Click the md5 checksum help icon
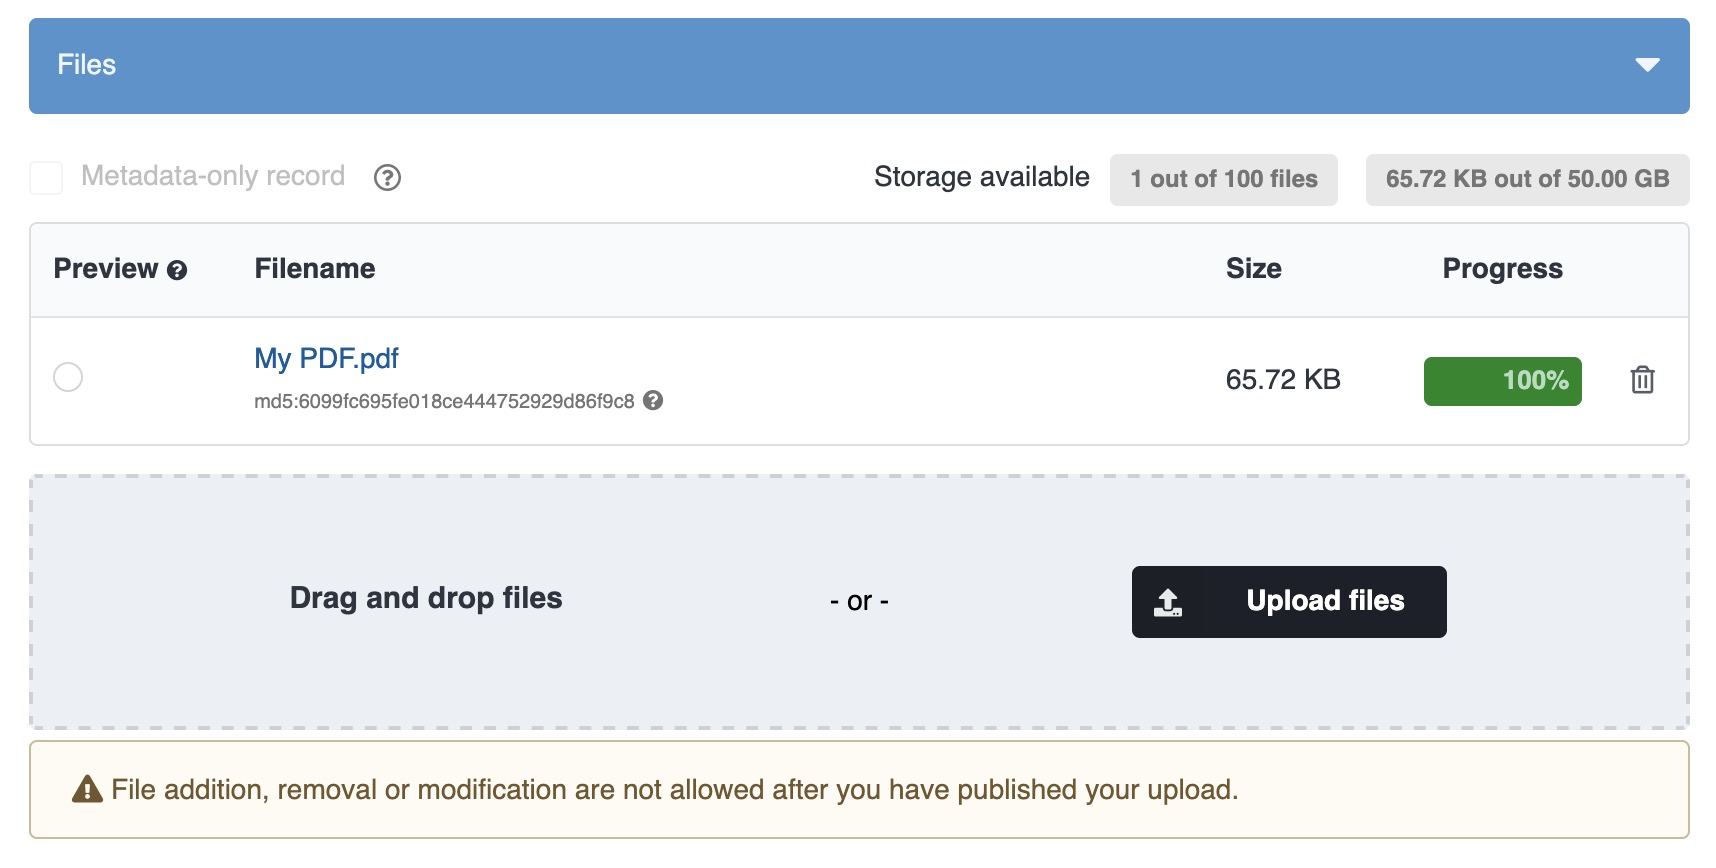1716x868 pixels. pyautogui.click(x=653, y=401)
